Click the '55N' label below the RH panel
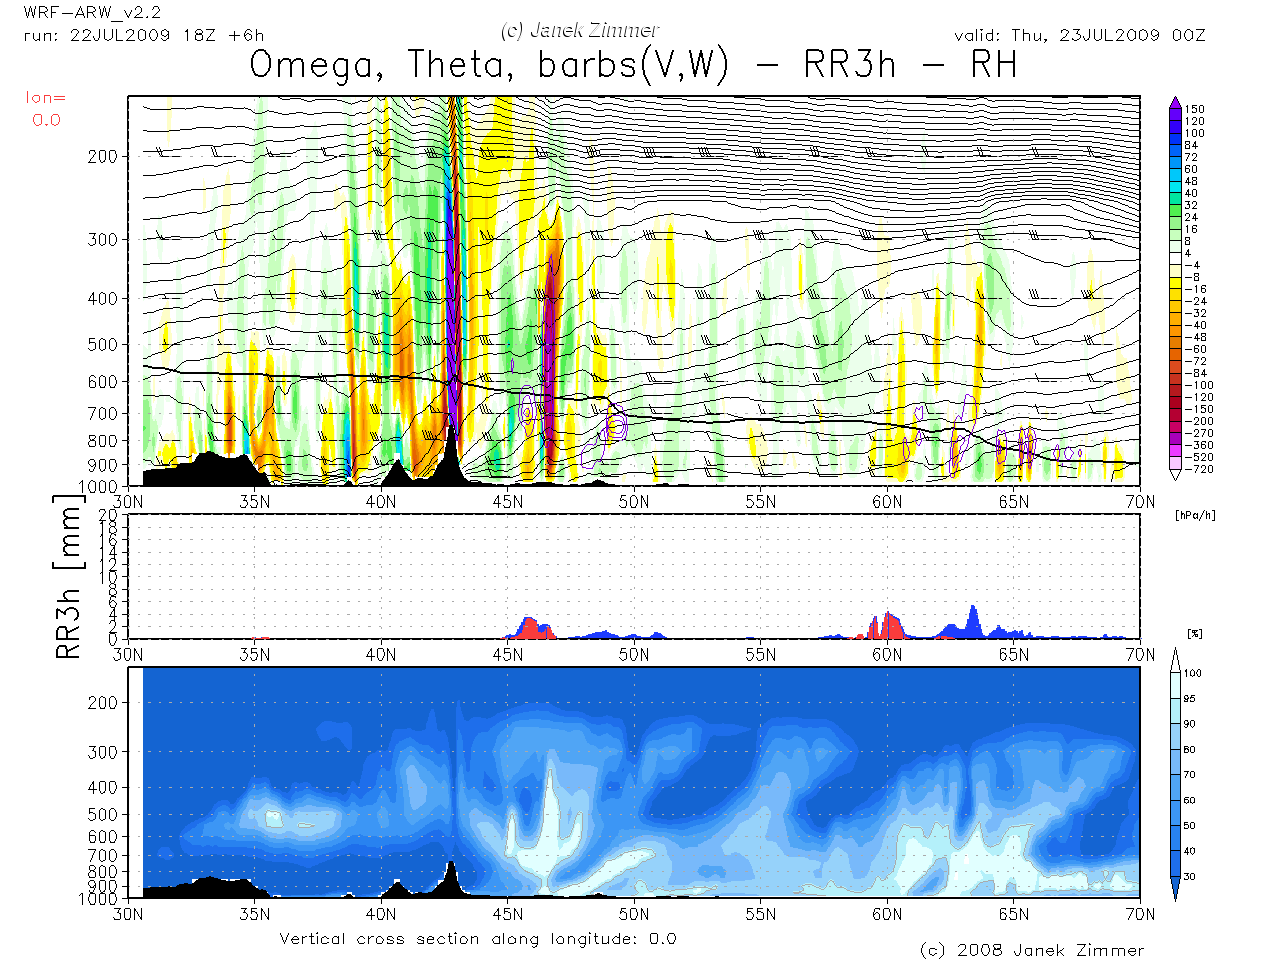The height and width of the screenshot is (960, 1280). pyautogui.click(x=760, y=913)
